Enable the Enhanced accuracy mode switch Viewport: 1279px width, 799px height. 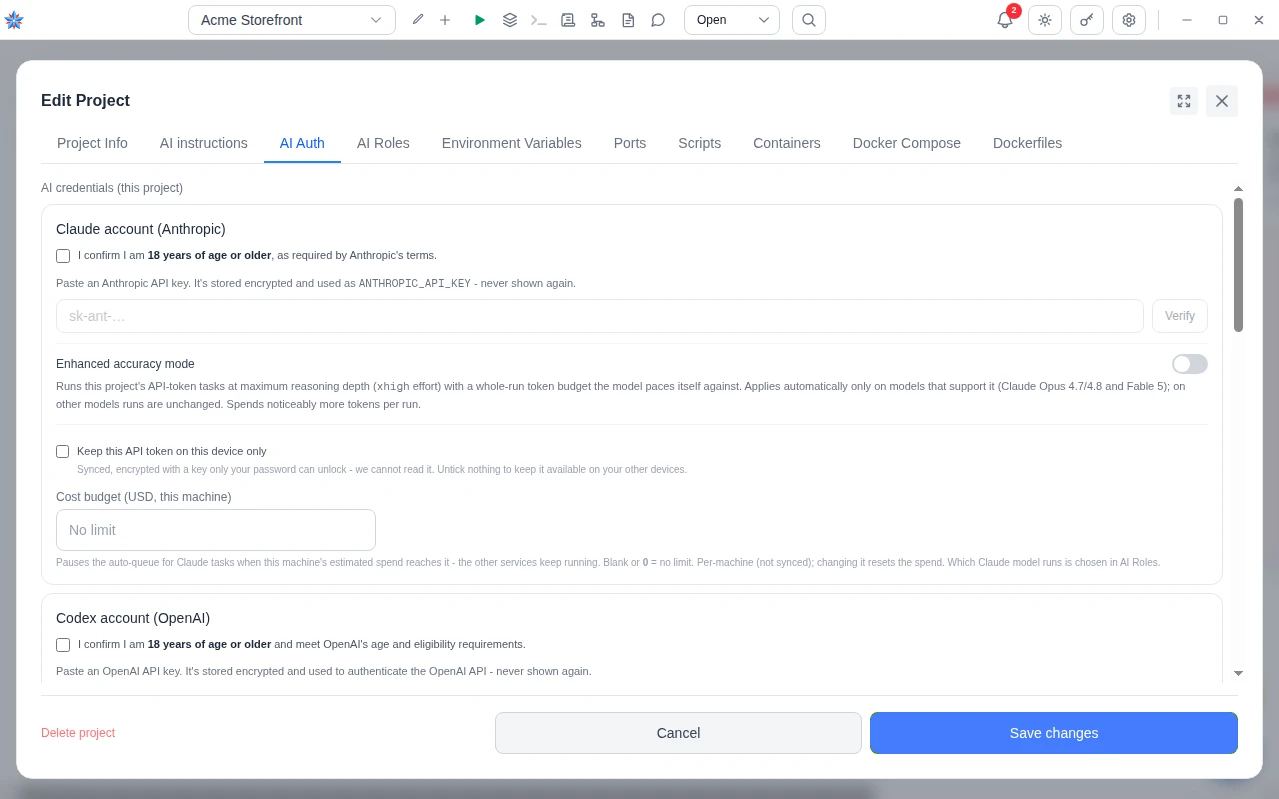pyautogui.click(x=1190, y=364)
